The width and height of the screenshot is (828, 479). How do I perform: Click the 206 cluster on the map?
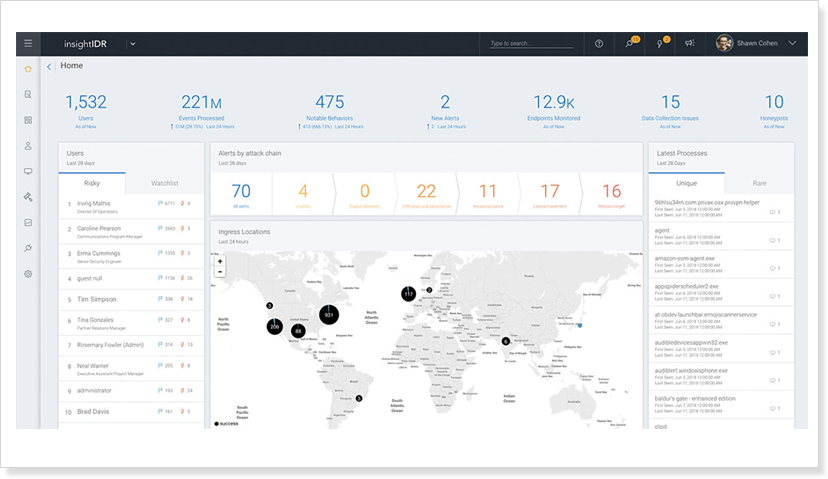coord(275,326)
